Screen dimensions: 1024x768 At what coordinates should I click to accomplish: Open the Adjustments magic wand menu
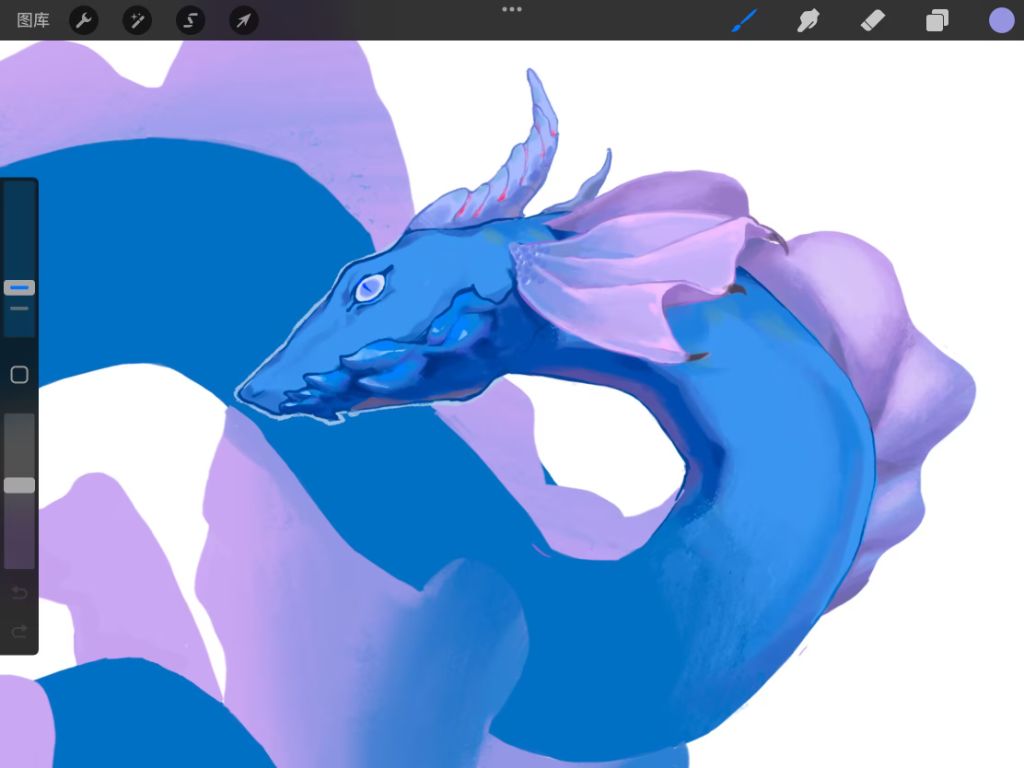tap(137, 21)
